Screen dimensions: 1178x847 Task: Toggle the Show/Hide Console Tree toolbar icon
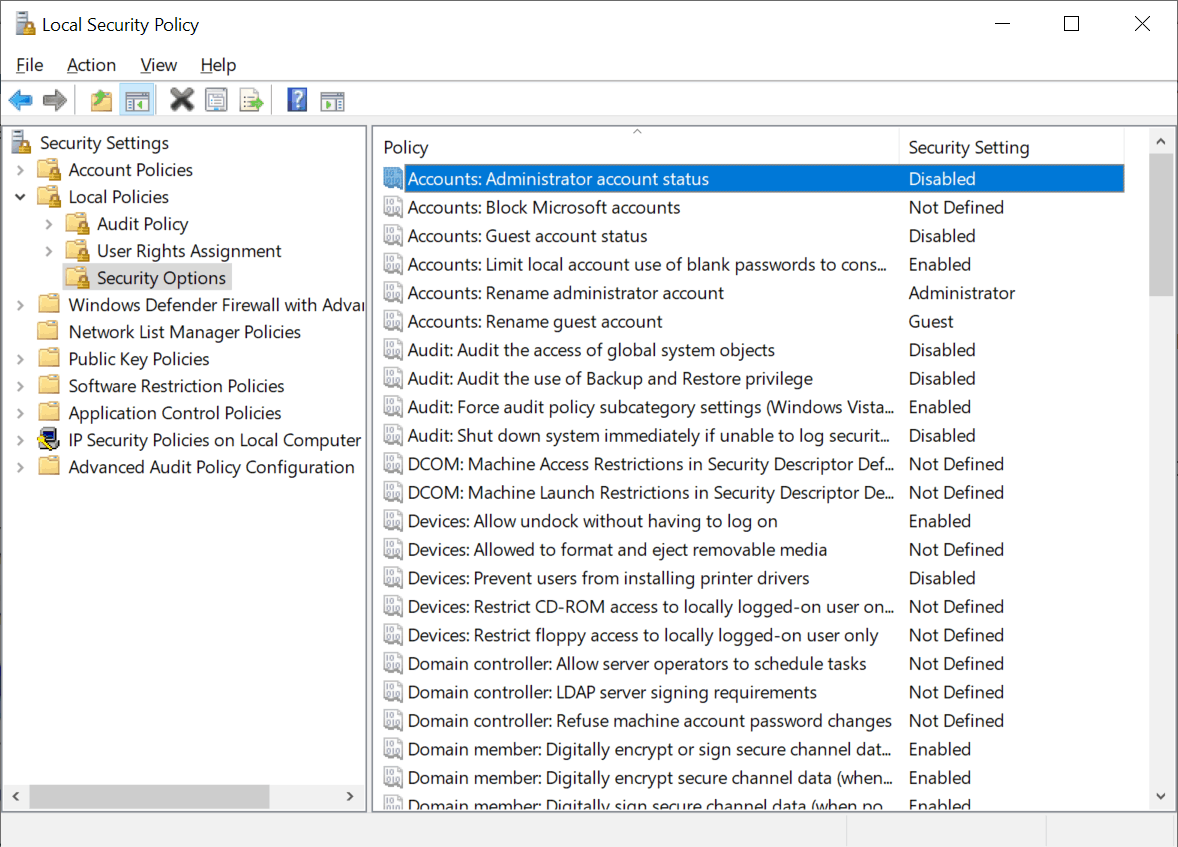pos(137,99)
